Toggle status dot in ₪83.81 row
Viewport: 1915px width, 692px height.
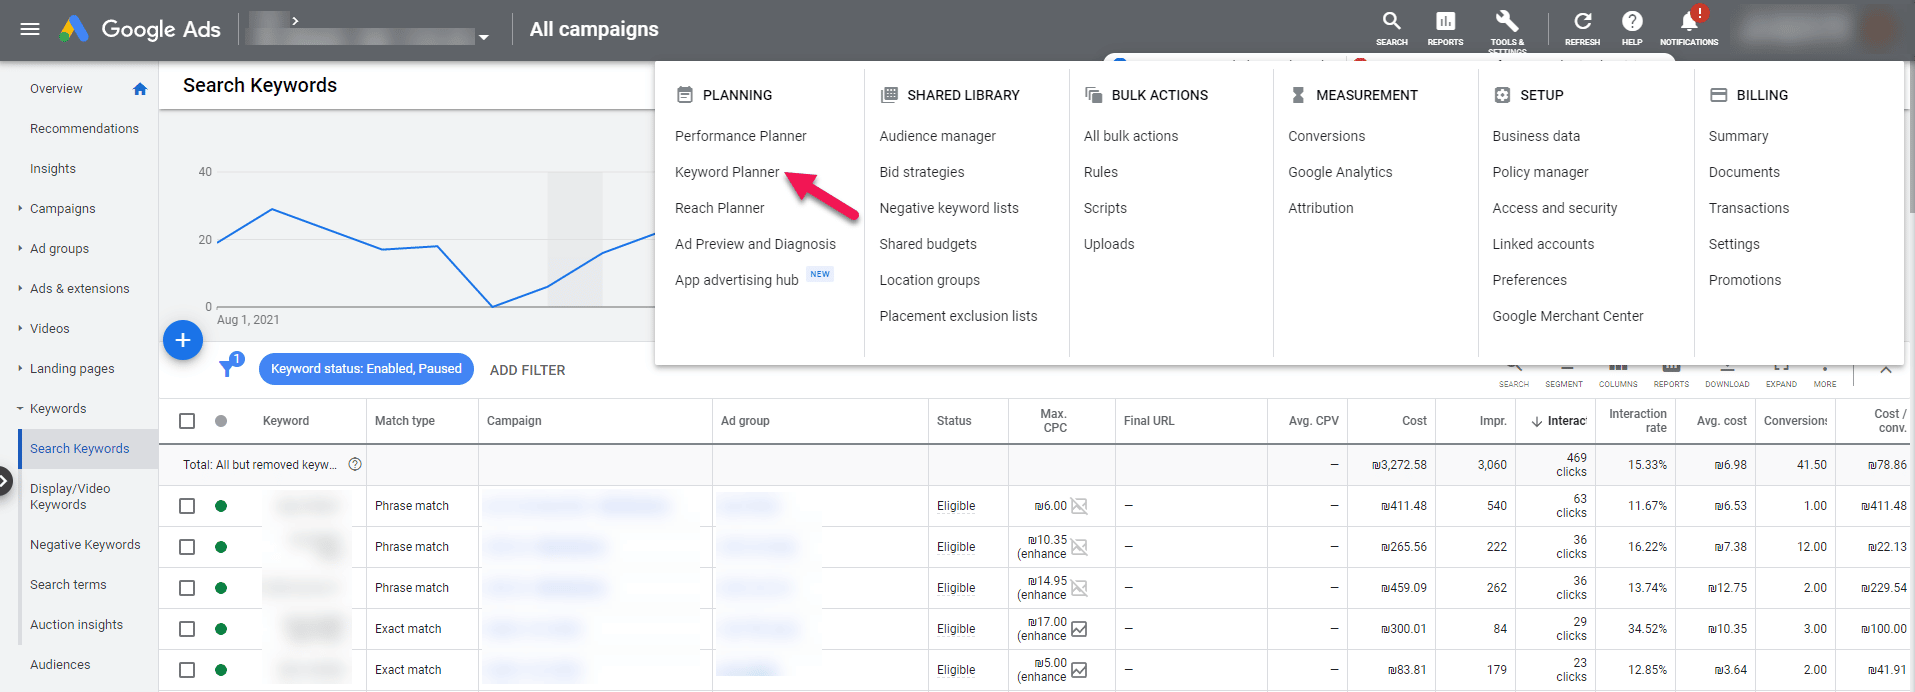pyautogui.click(x=221, y=670)
